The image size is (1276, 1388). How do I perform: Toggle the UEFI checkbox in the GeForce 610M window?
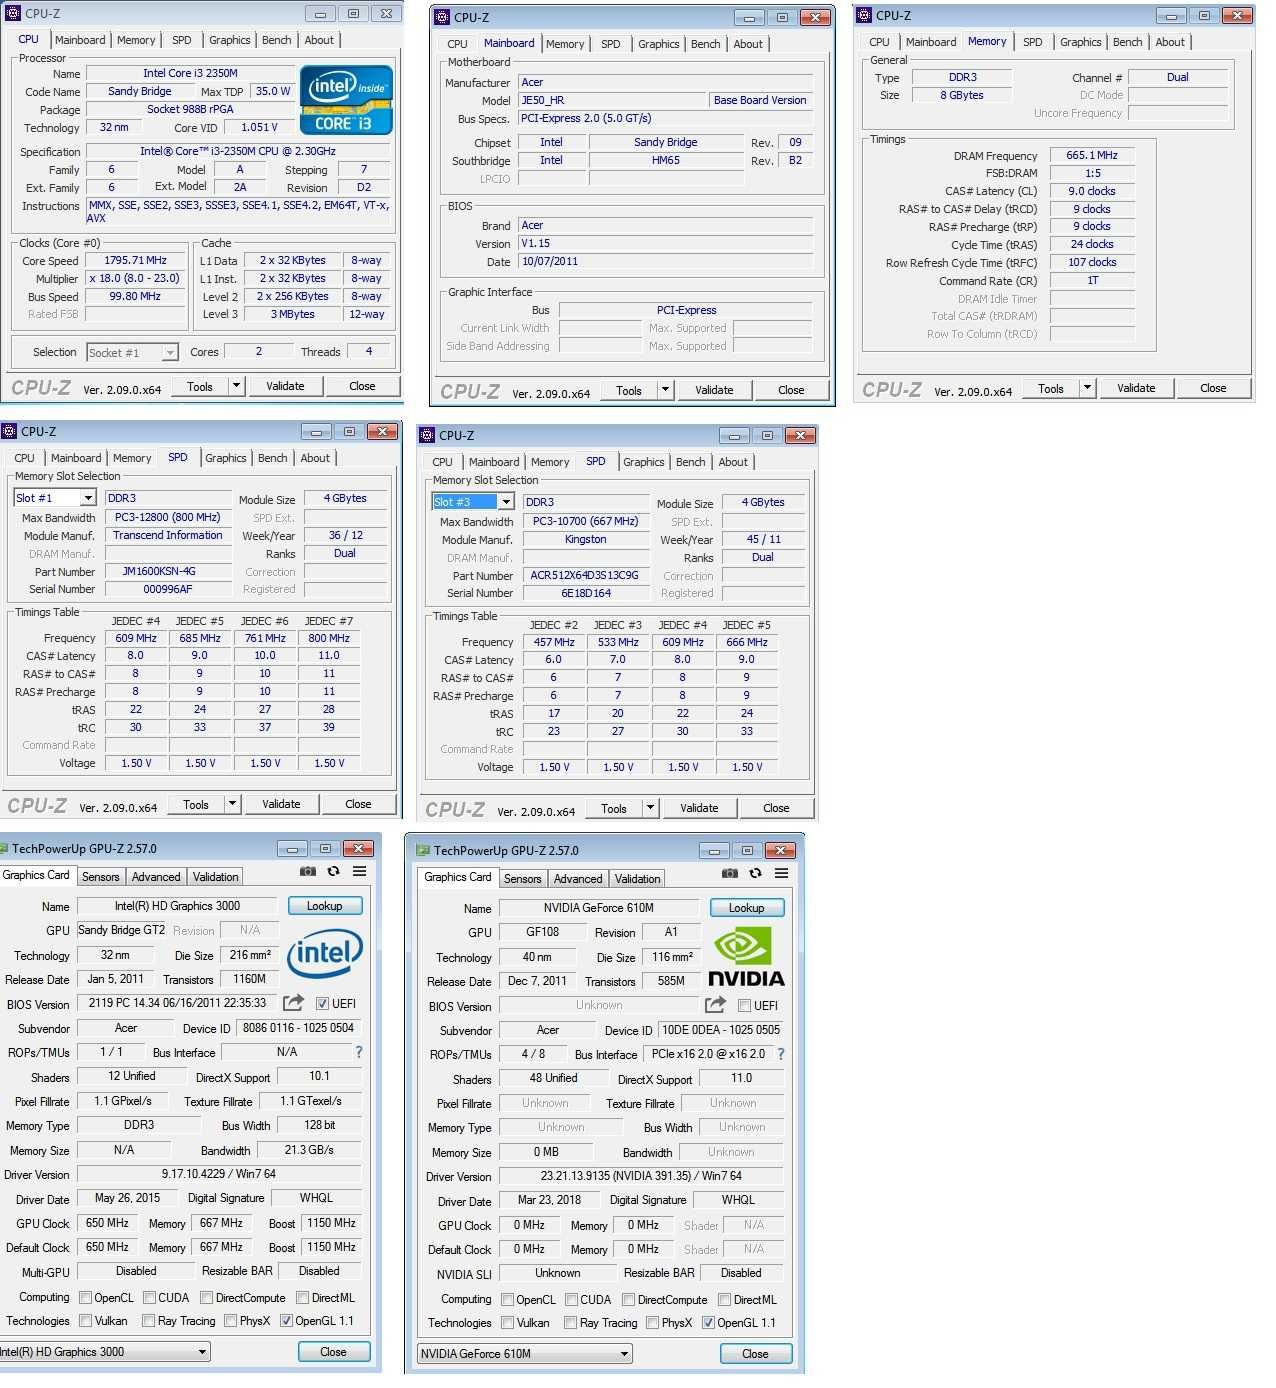(744, 1006)
